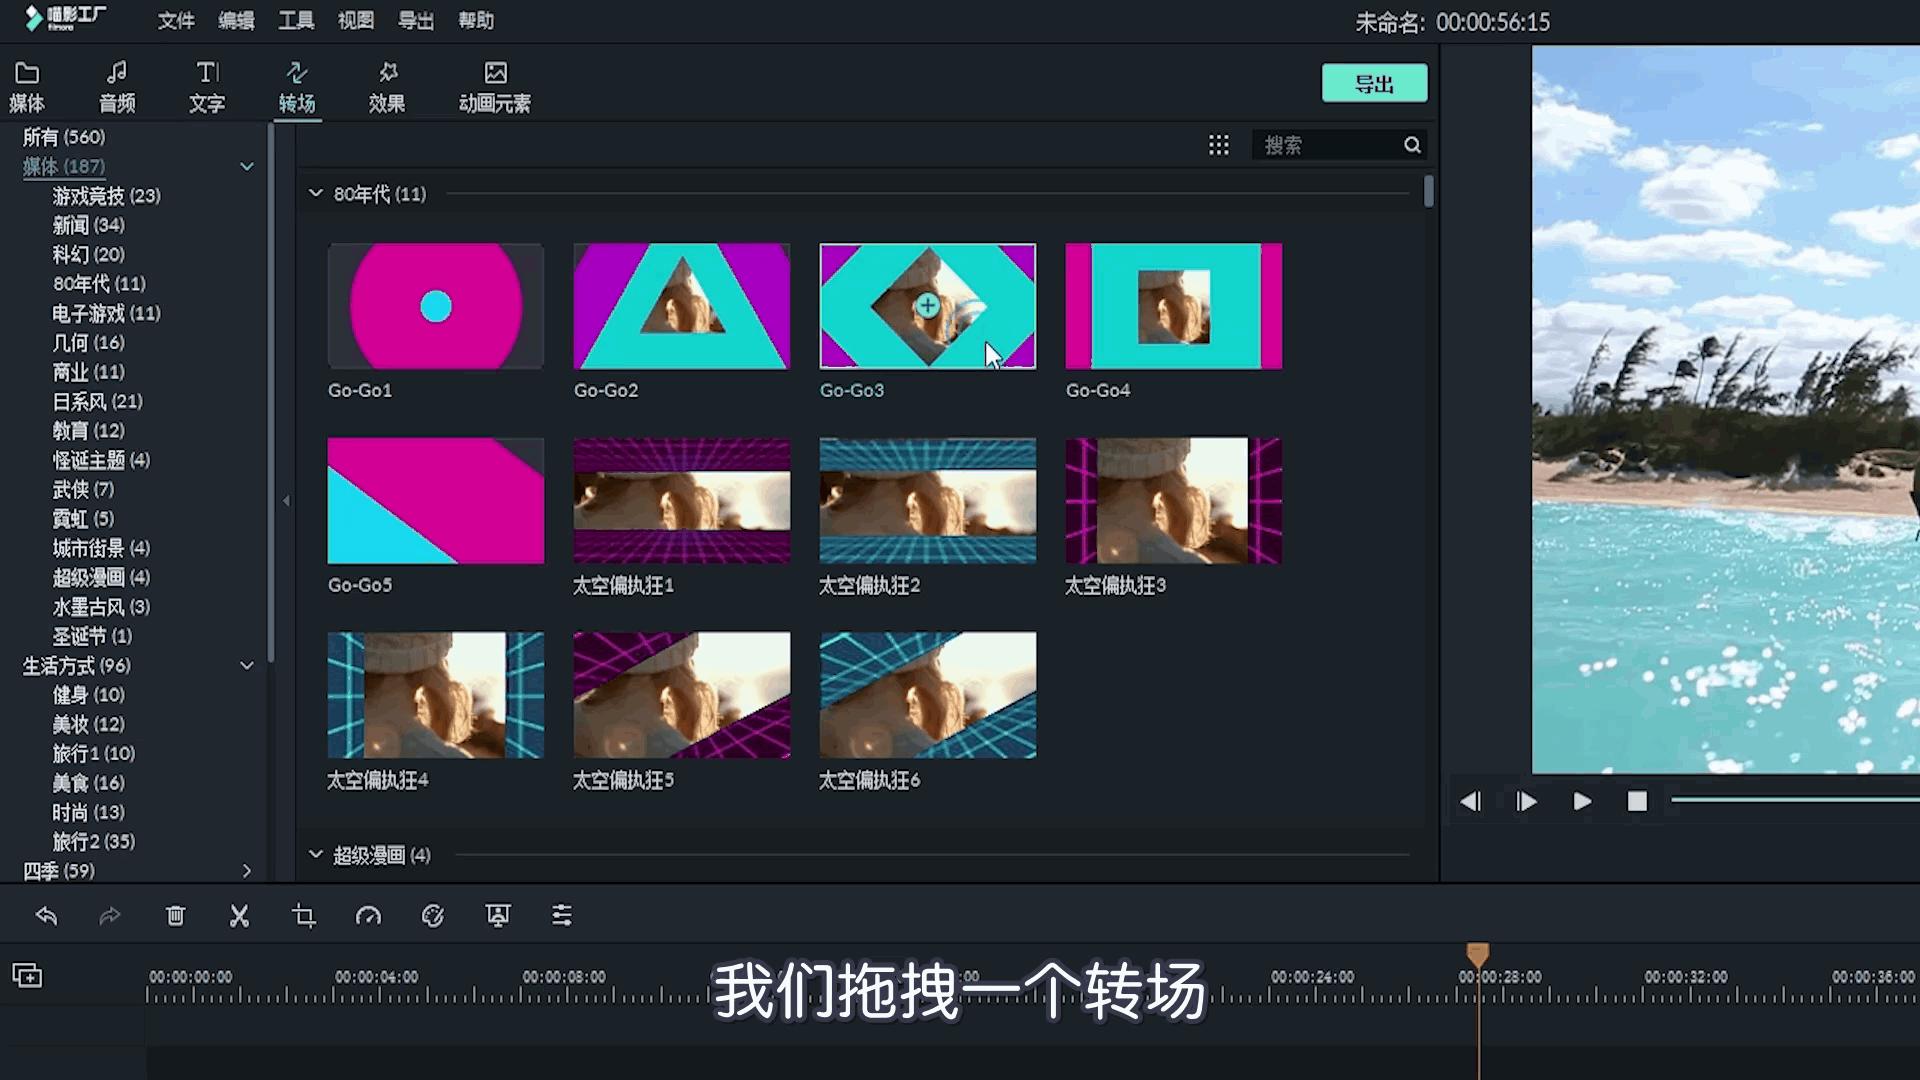Click the speed adjustment gauge icon
1920x1080 pixels.
click(x=369, y=915)
